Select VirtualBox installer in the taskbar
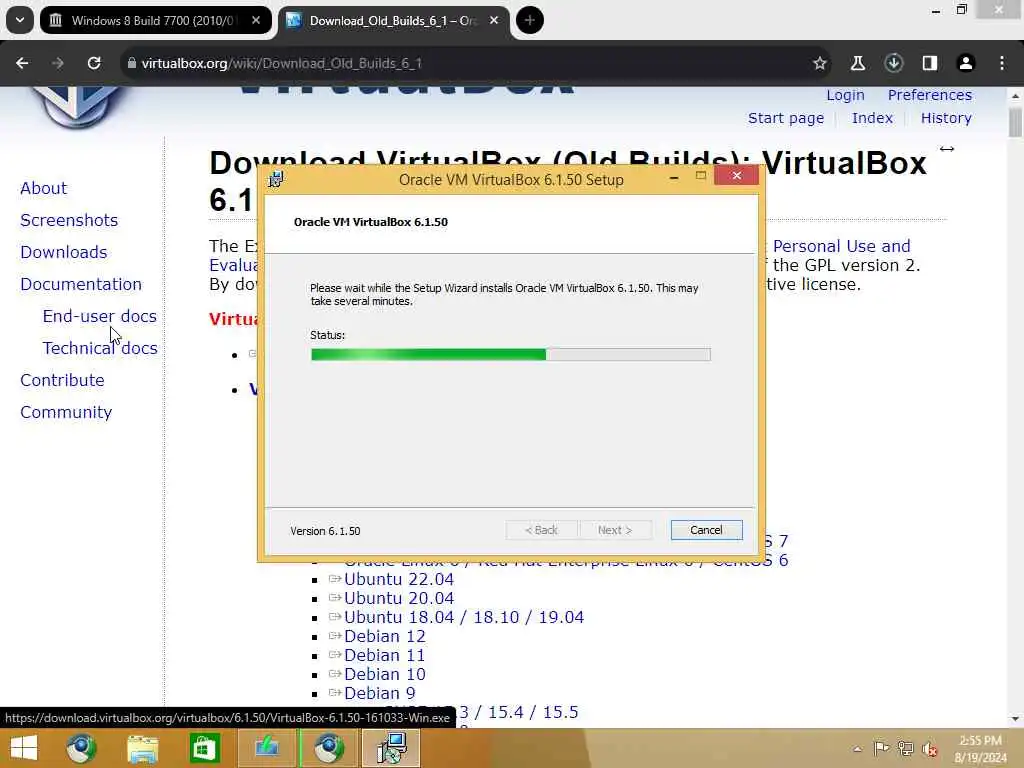 tap(391, 748)
